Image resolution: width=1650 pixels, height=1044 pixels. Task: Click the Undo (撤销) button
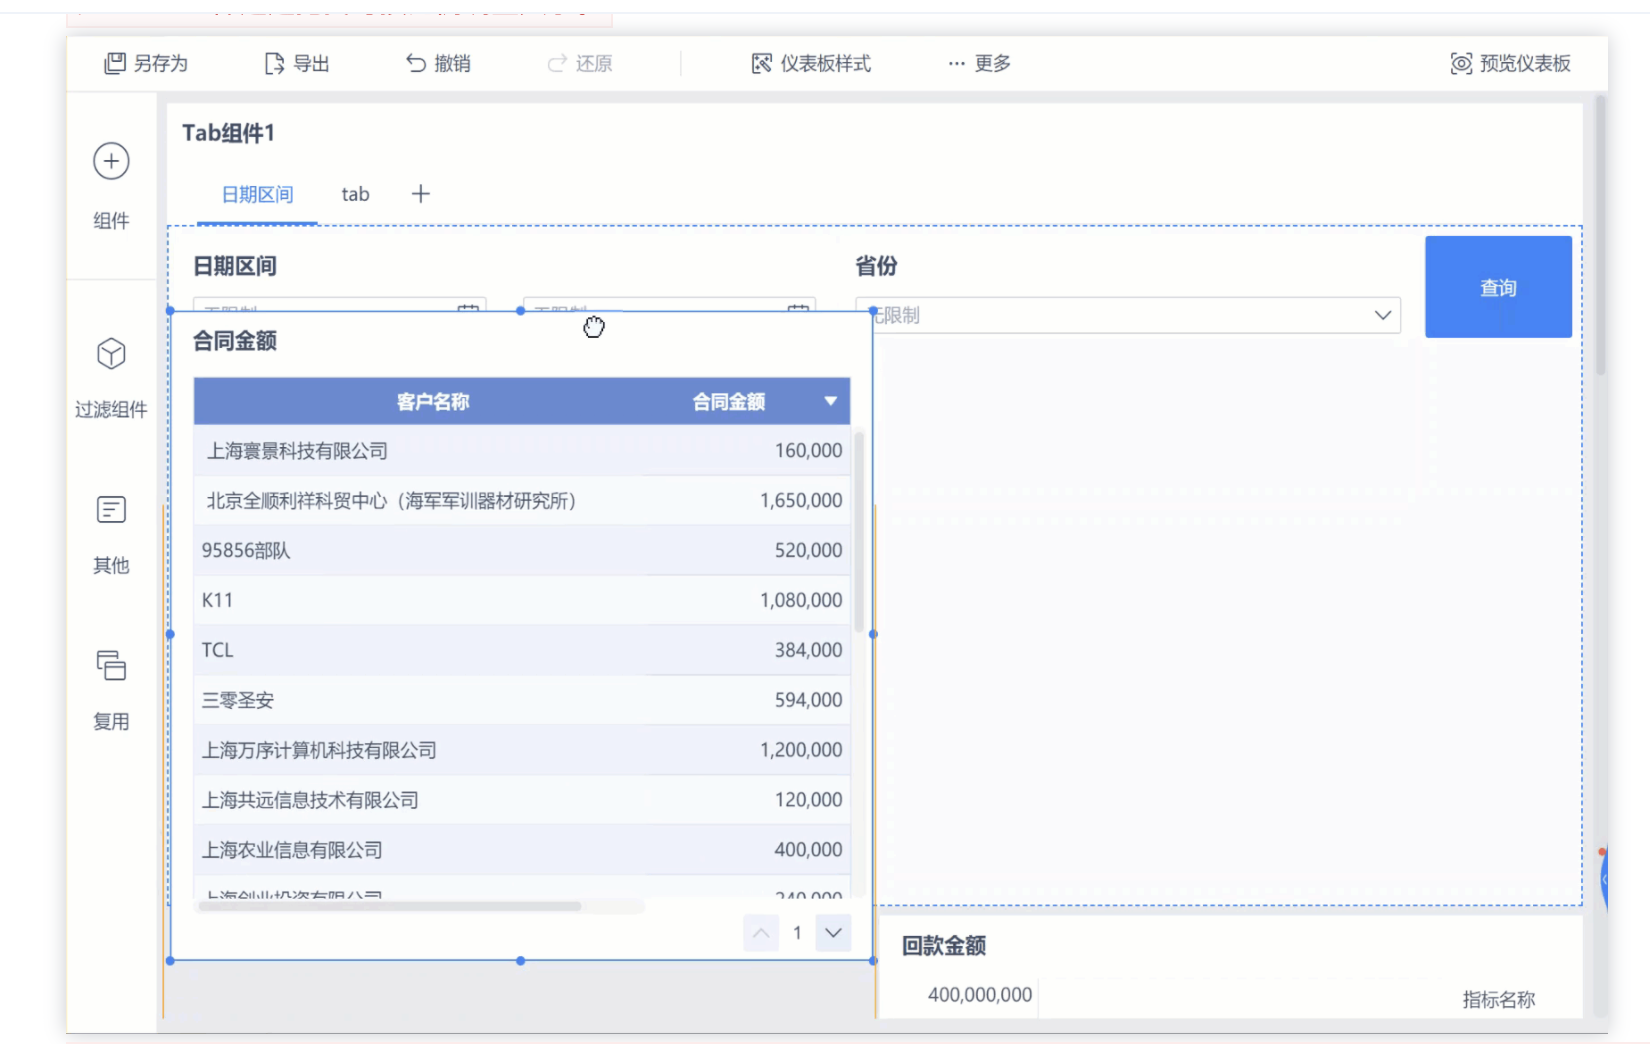point(438,63)
